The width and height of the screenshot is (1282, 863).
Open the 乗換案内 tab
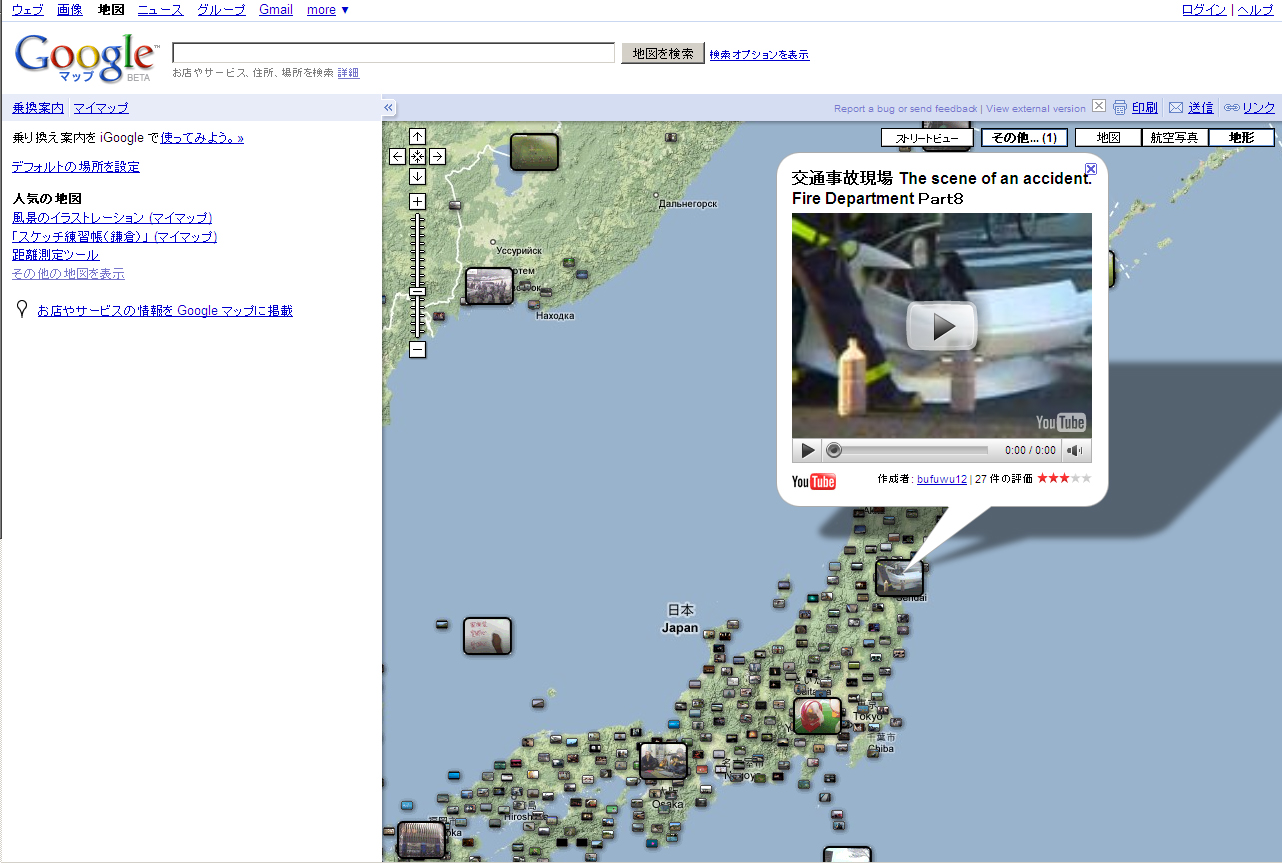38,108
